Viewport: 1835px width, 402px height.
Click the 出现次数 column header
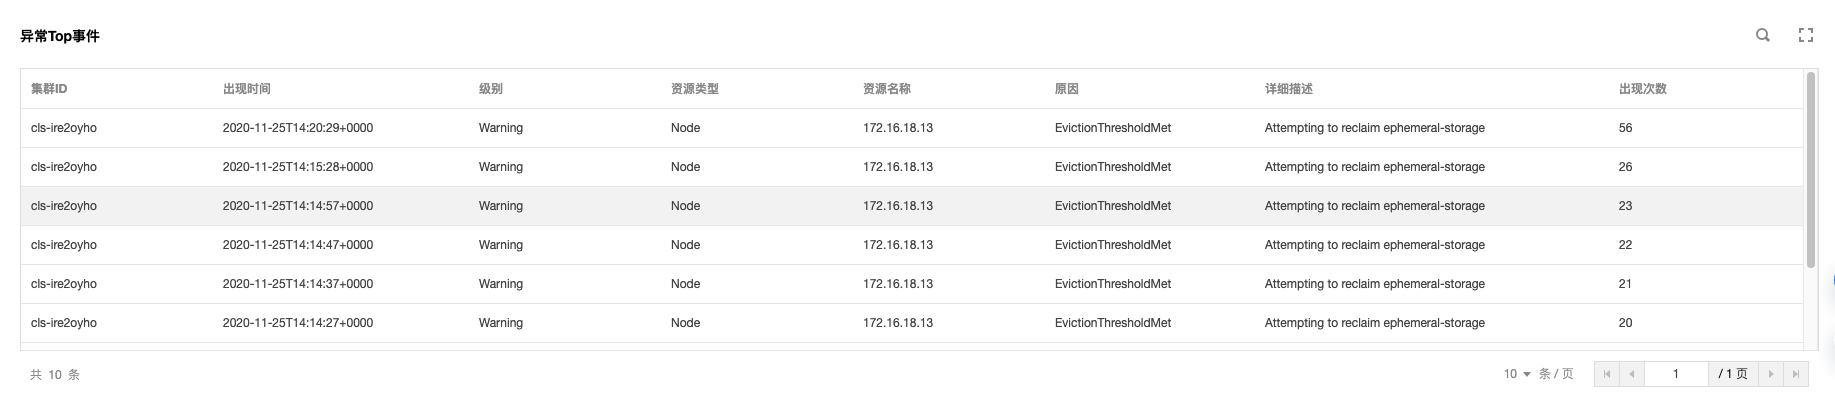tap(1643, 89)
